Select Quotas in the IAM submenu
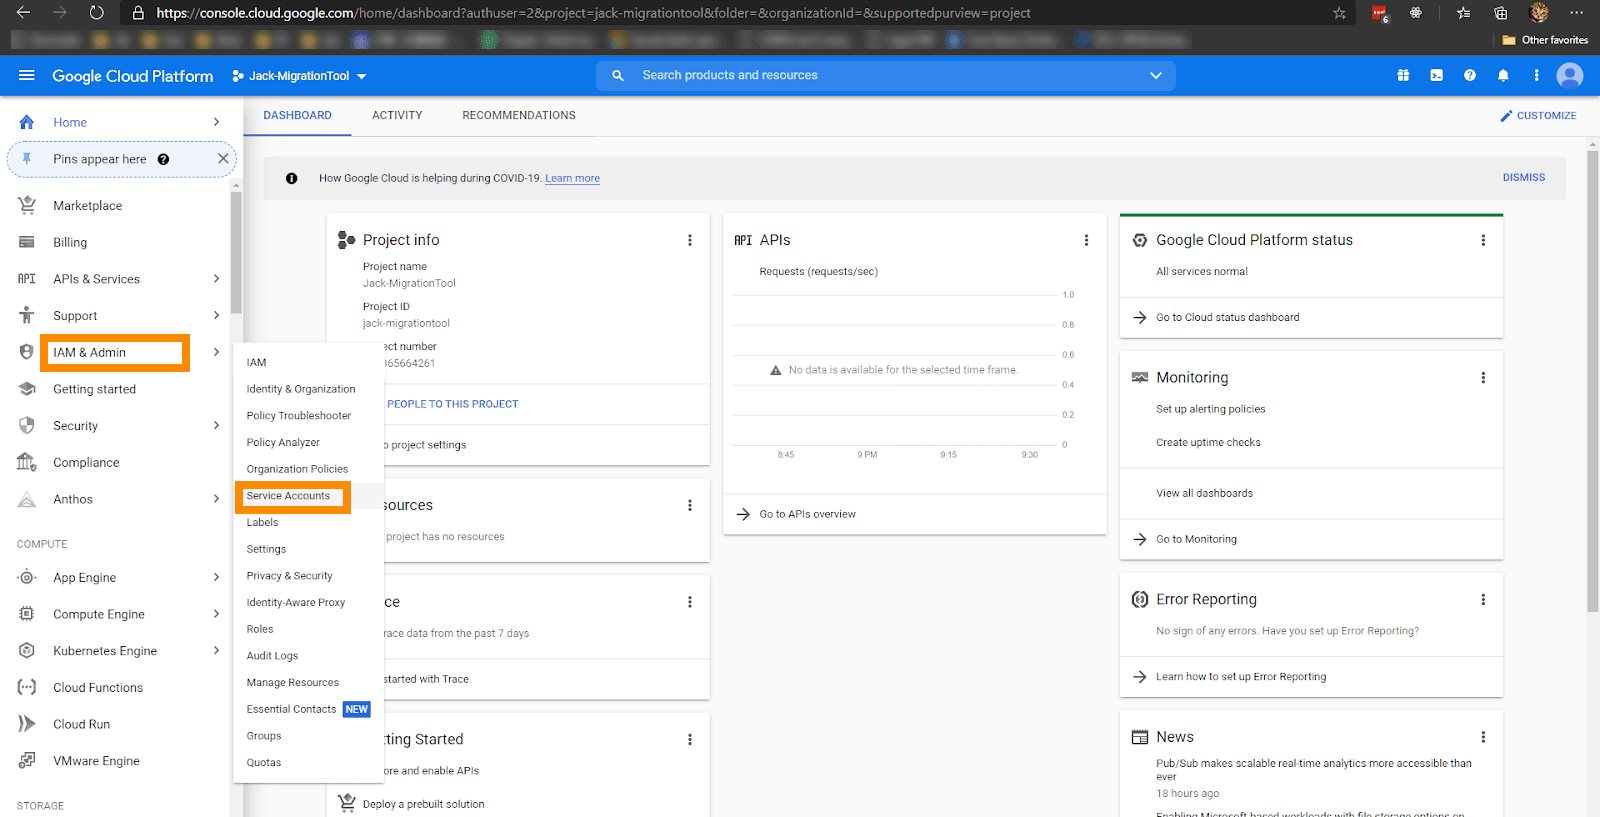1600x817 pixels. (x=264, y=763)
